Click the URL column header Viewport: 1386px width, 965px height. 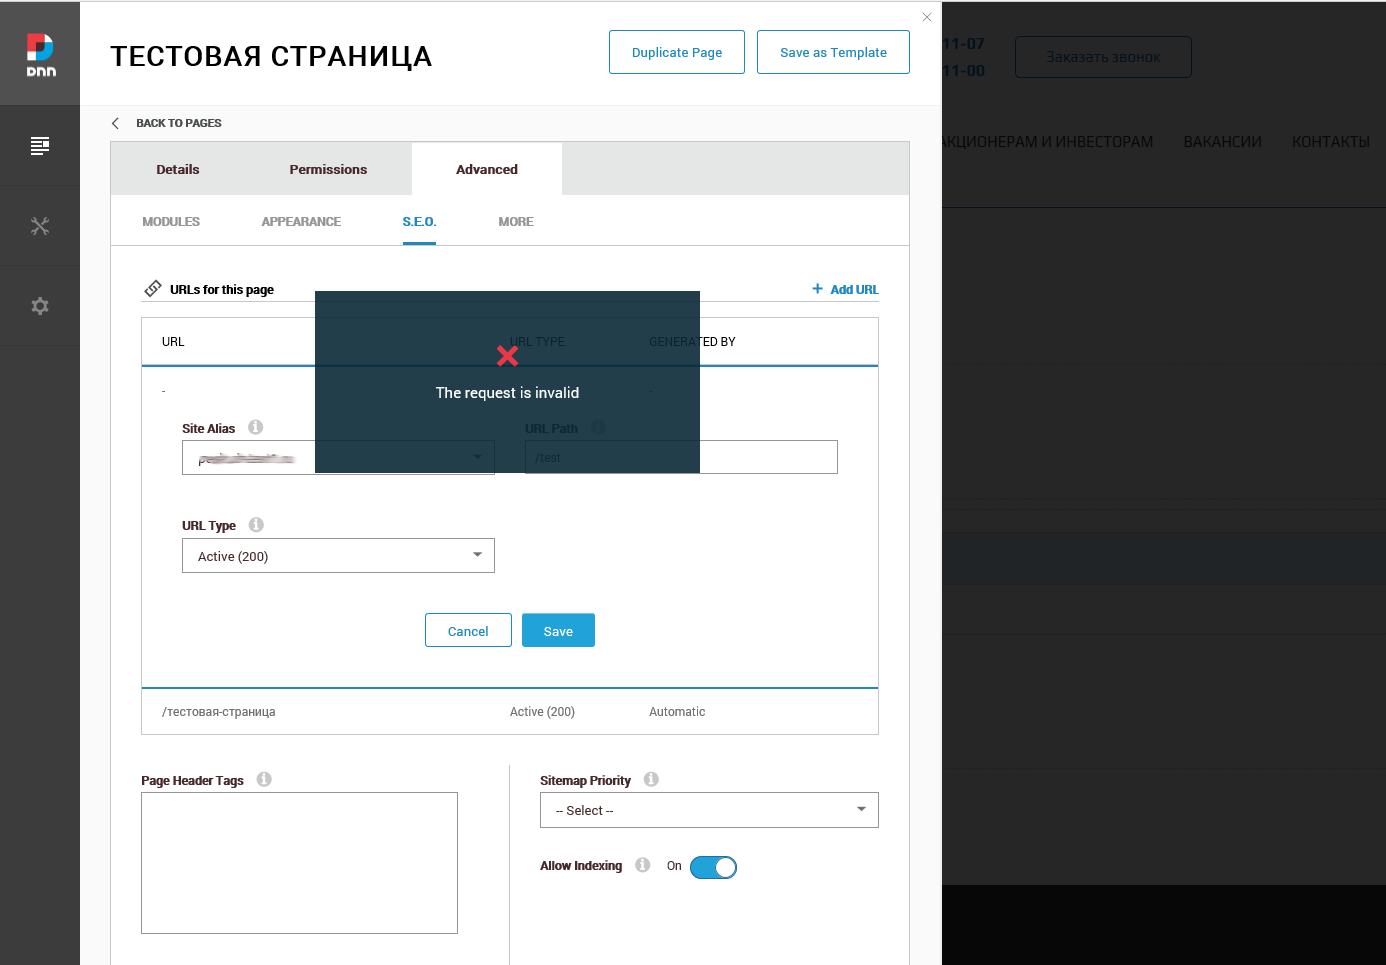173,342
